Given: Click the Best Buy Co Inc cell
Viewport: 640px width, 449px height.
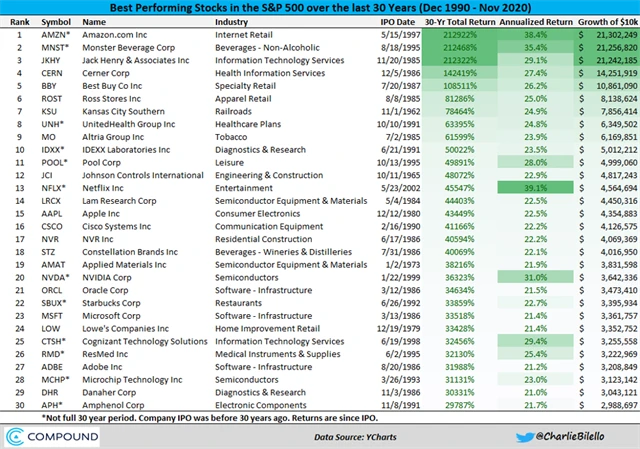Looking at the screenshot, I should [x=112, y=86].
